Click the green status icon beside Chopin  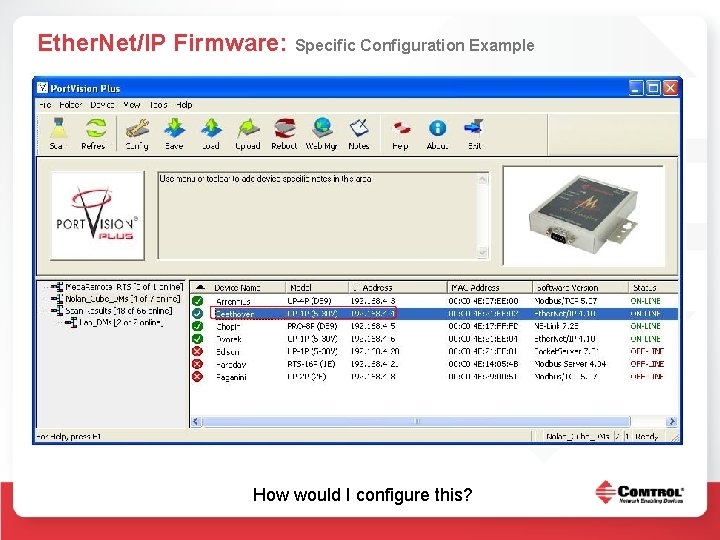197,326
